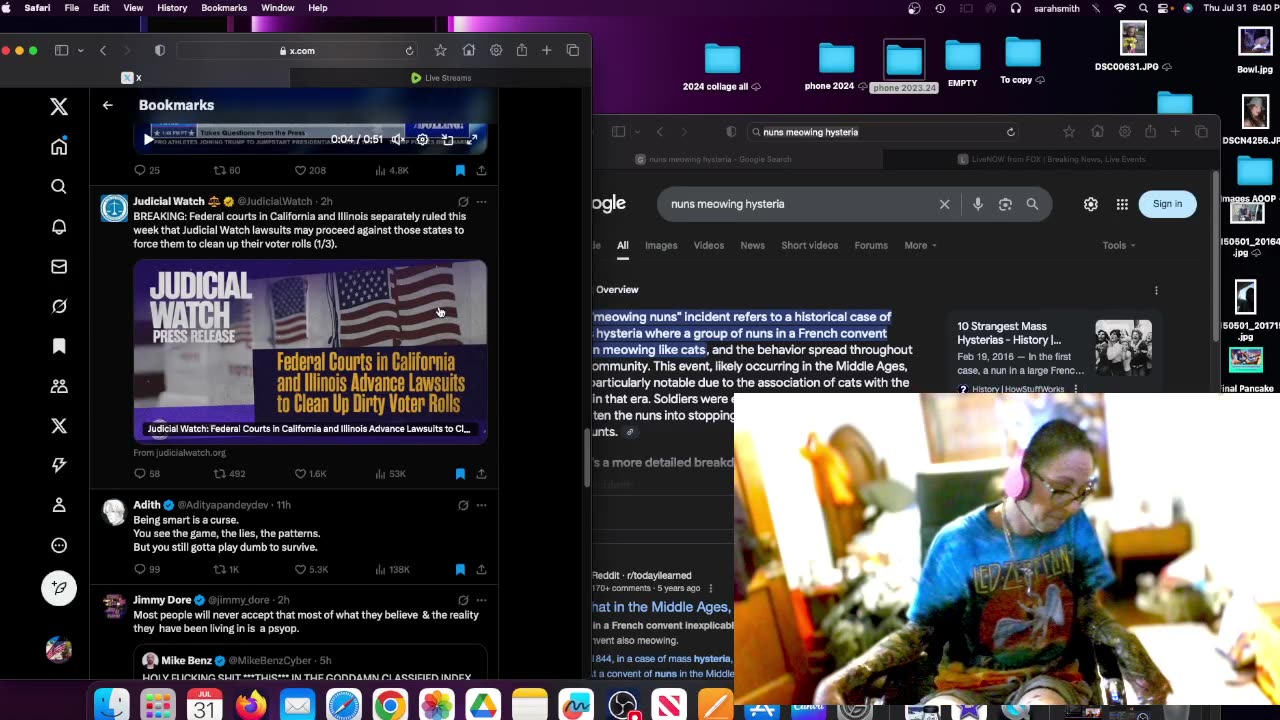
Task: Like the post with 208 likes
Action: 310,171
